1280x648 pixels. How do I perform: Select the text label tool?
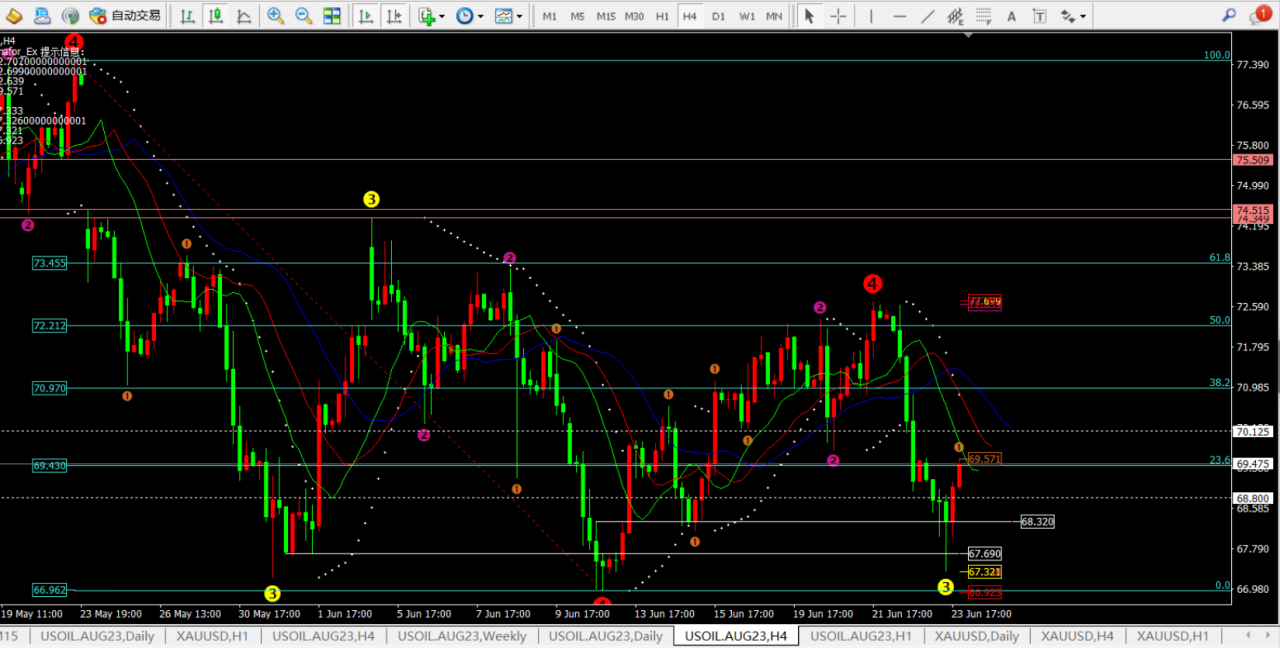point(1039,16)
